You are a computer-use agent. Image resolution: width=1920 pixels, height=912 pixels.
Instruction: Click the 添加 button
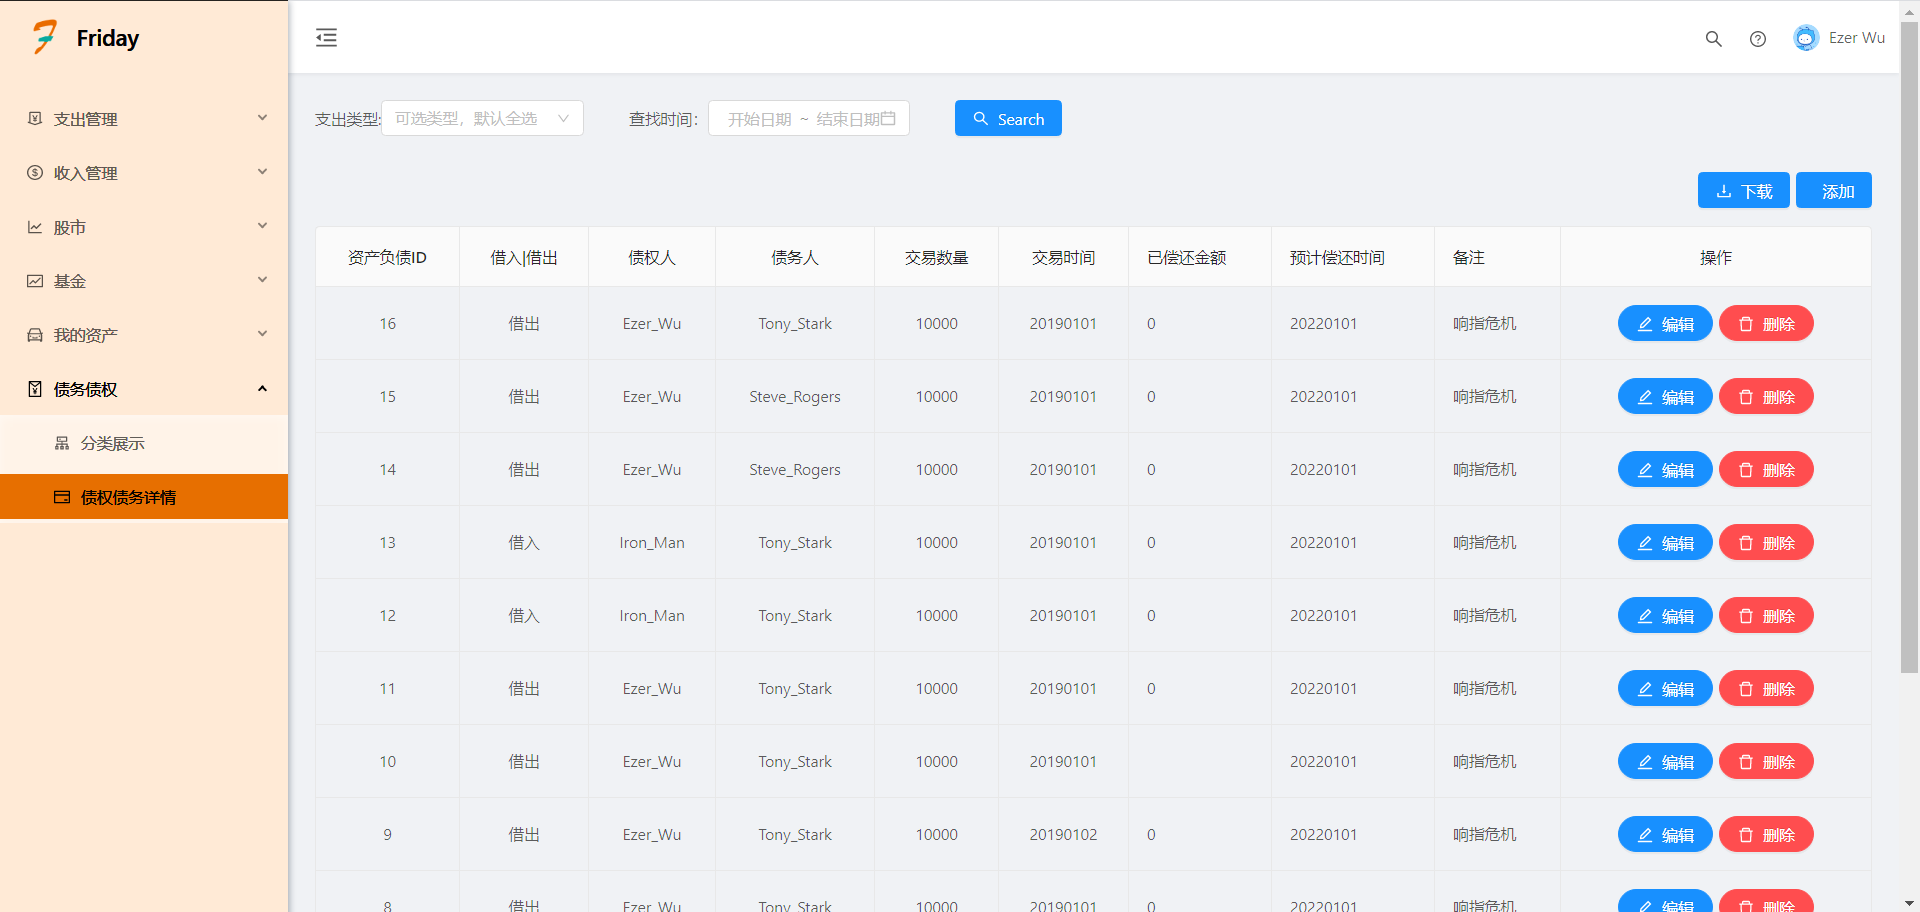pos(1834,190)
